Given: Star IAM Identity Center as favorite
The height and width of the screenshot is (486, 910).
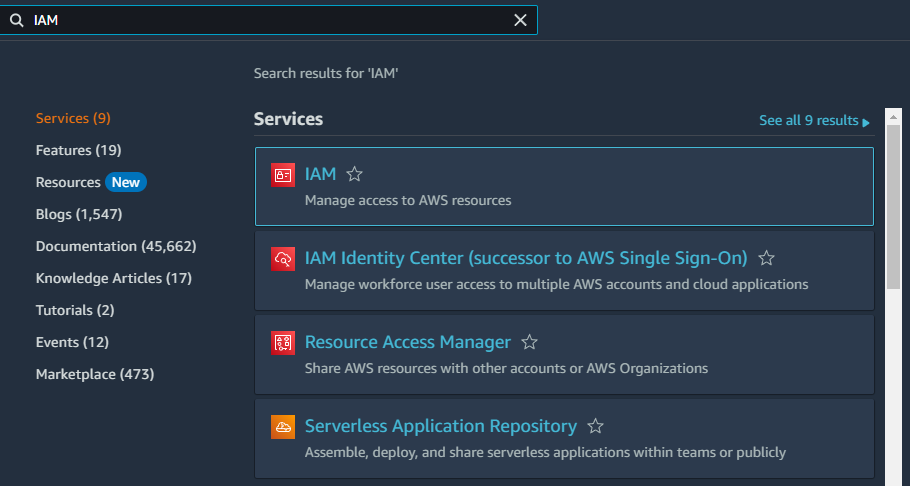Looking at the screenshot, I should coord(766,258).
